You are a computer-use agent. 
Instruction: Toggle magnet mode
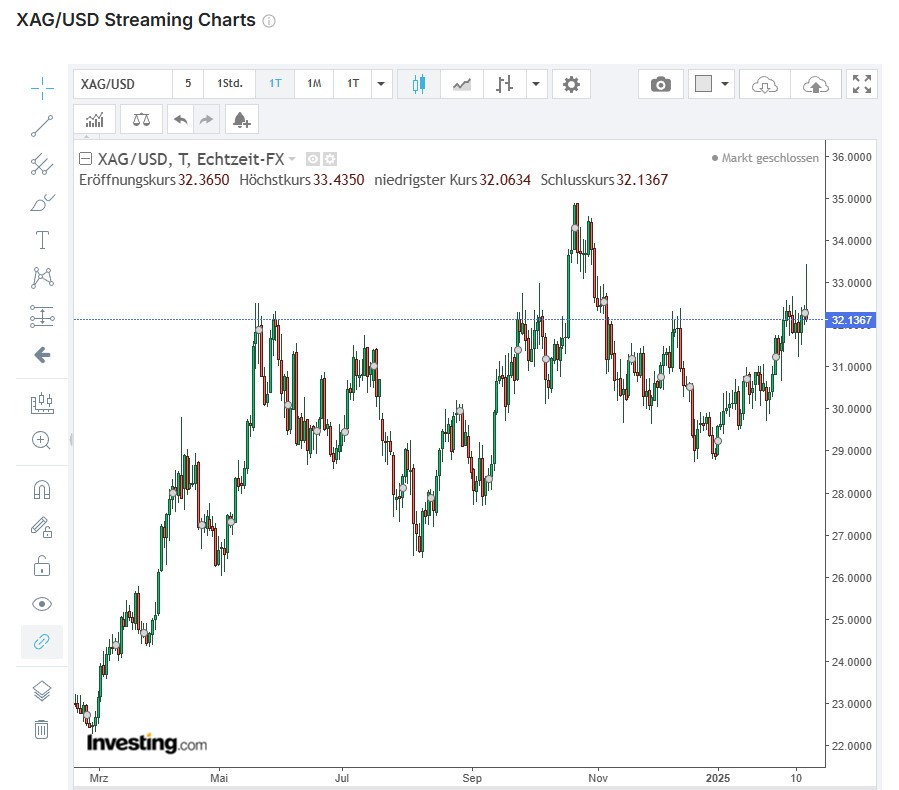coord(42,490)
